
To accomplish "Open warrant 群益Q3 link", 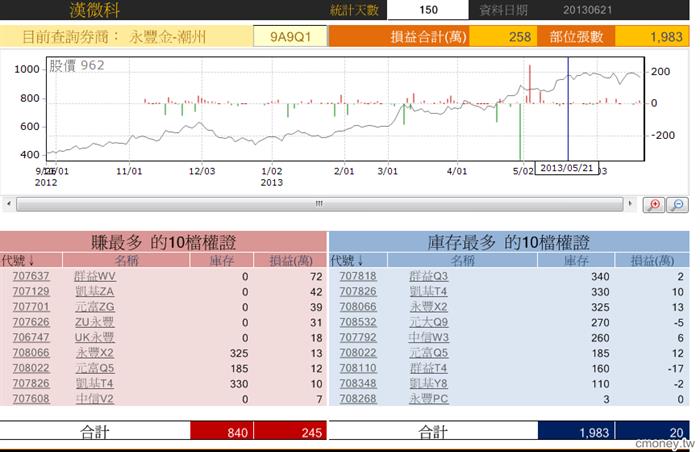I will 429,276.
